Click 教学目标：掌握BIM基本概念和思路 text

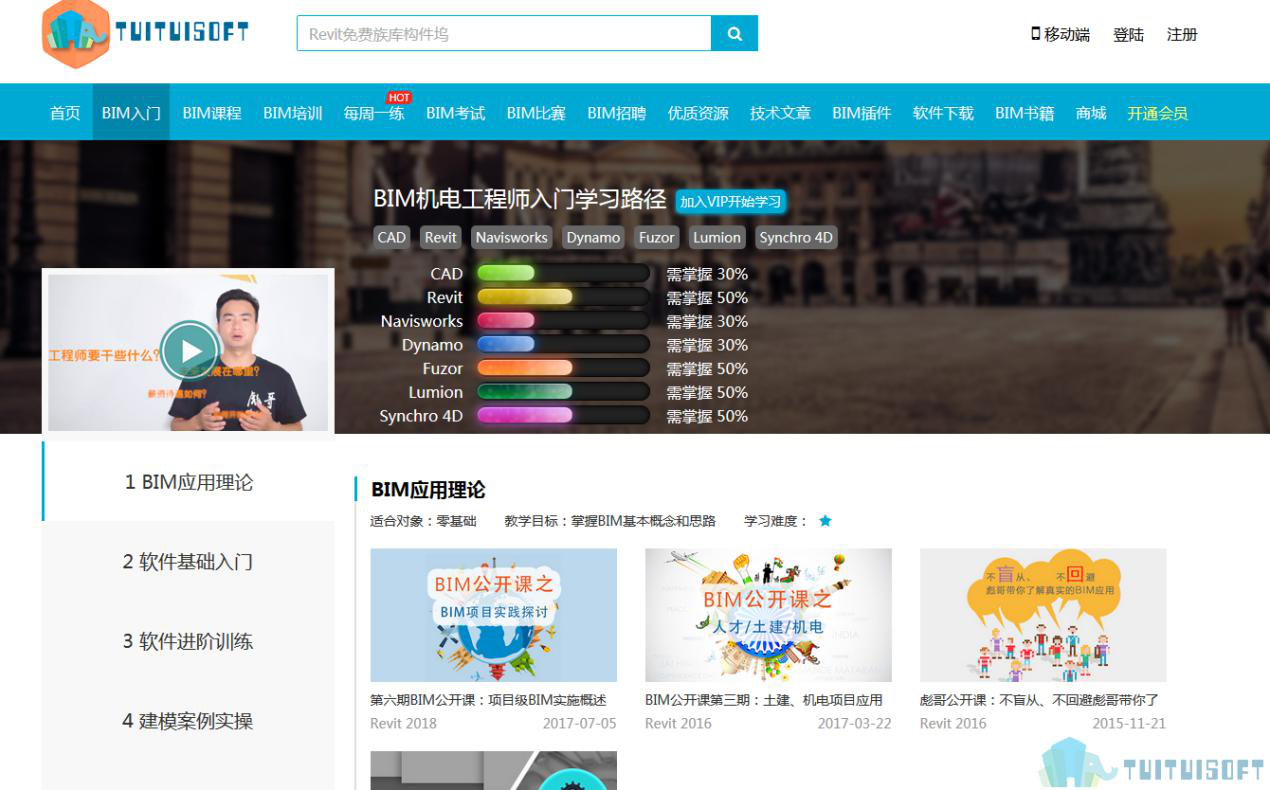[610, 521]
